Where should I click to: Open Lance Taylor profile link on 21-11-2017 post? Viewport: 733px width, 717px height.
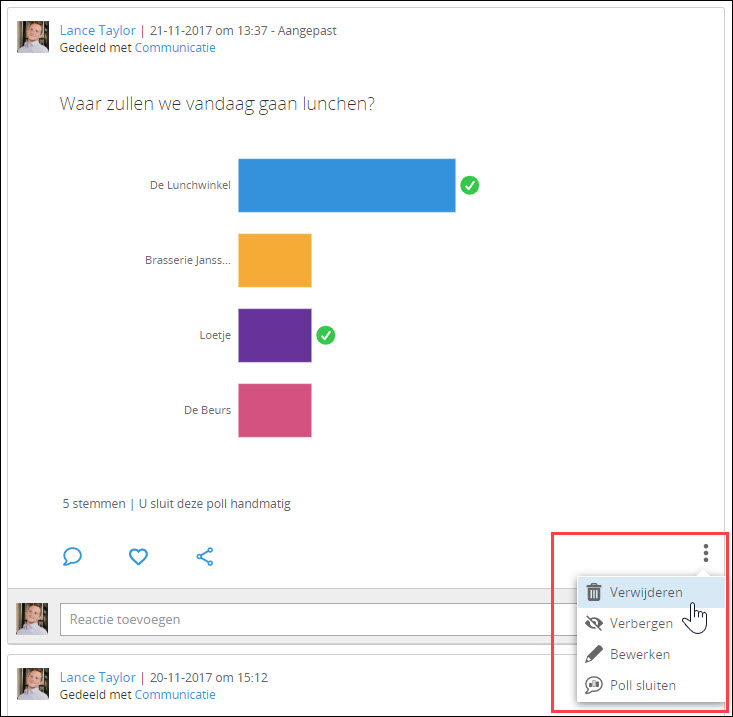point(97,31)
